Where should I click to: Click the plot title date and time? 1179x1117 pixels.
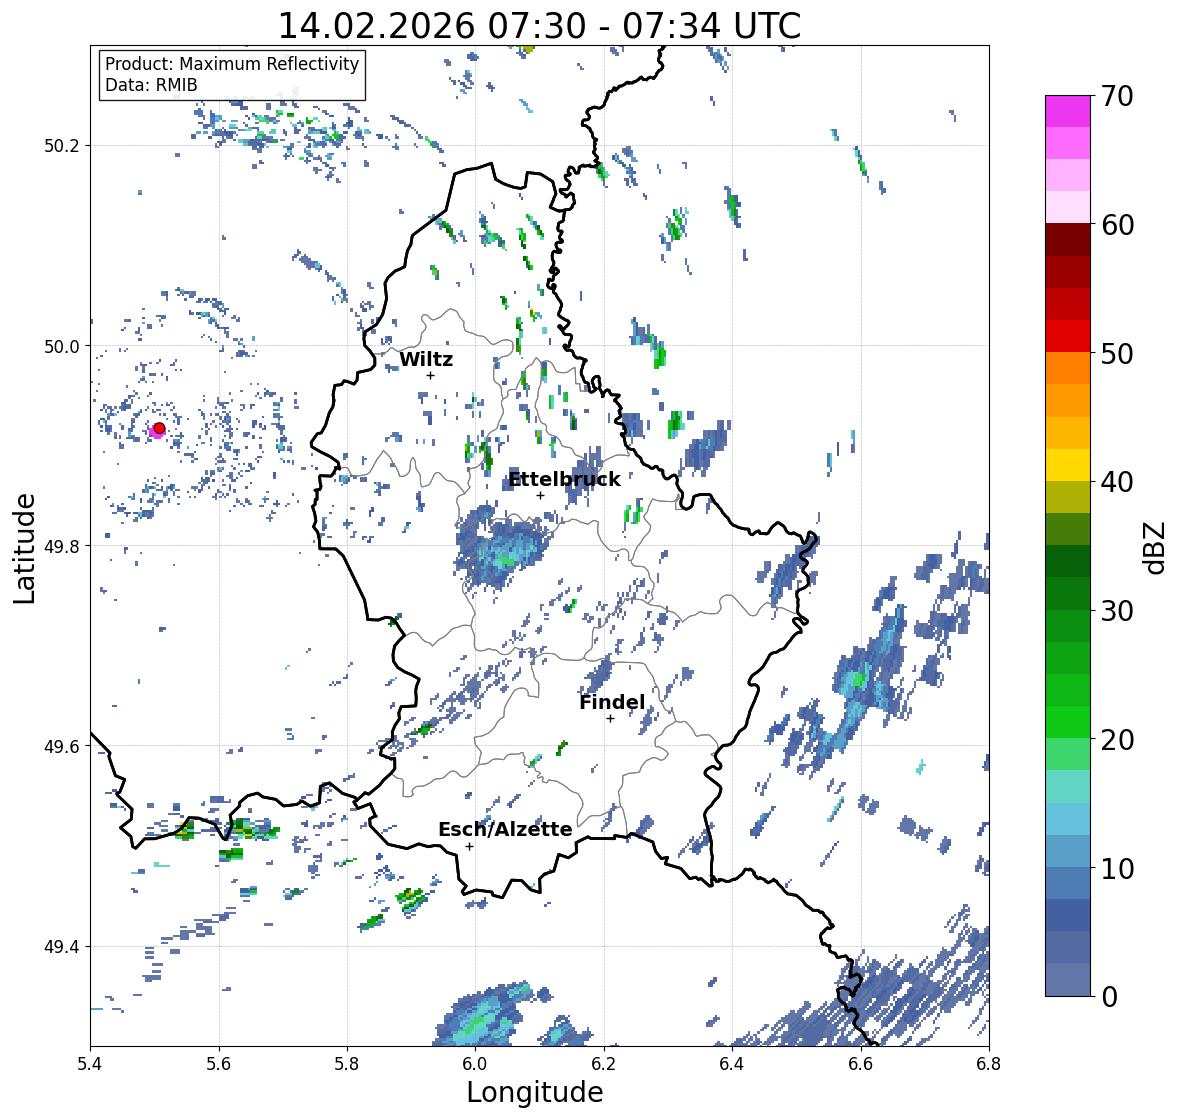click(x=539, y=26)
